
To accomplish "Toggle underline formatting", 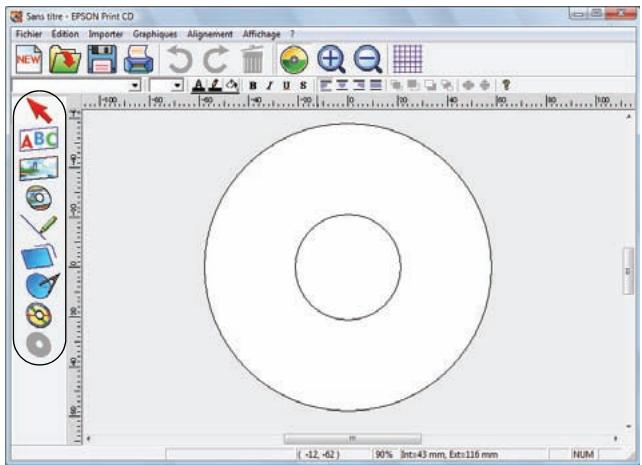I will [x=286, y=86].
